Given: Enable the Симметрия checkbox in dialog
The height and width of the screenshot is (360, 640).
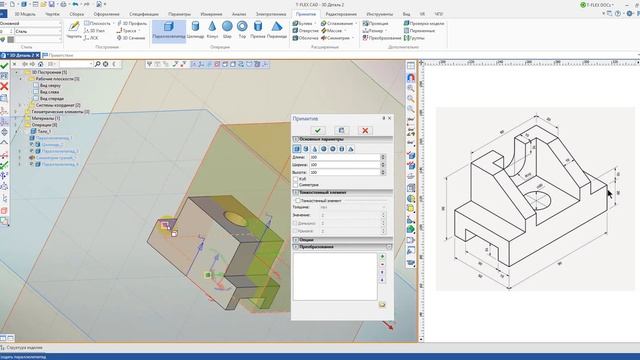Looking at the screenshot, I should tap(296, 185).
